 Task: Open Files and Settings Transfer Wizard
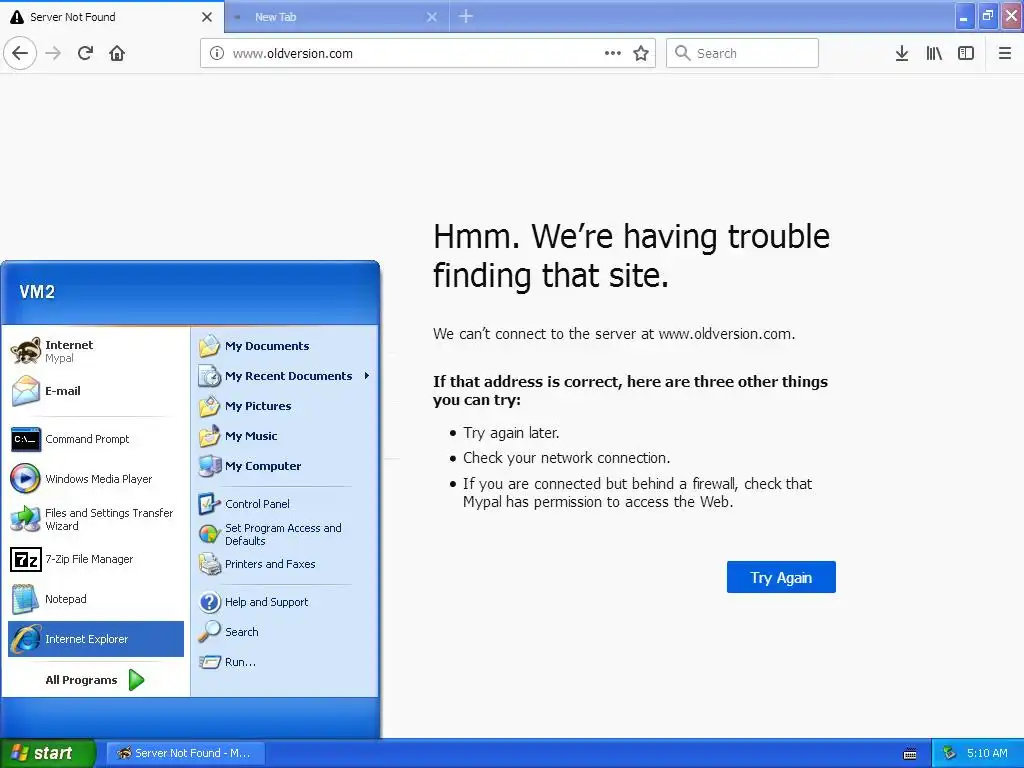[96, 520]
